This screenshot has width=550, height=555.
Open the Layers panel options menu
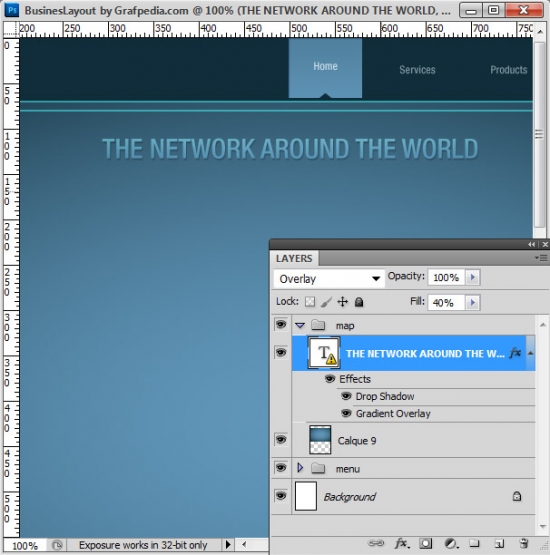tap(542, 258)
